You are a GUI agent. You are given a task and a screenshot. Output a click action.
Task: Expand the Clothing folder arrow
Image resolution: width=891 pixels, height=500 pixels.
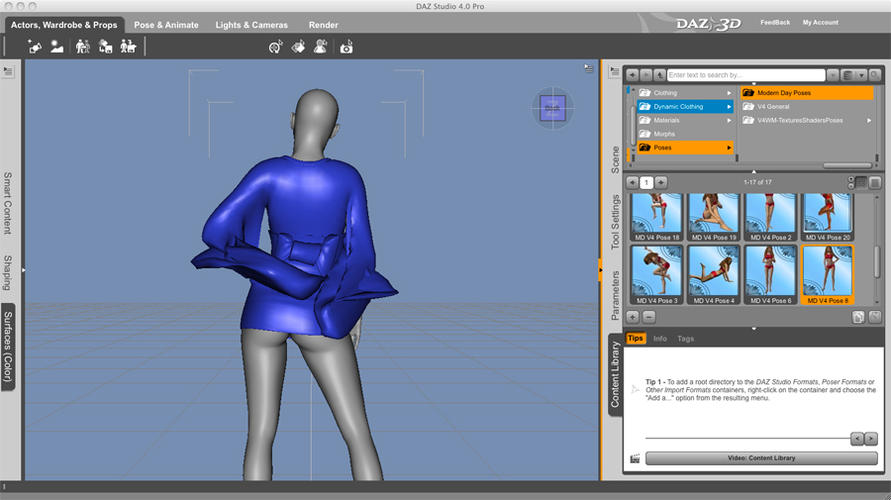[x=729, y=93]
